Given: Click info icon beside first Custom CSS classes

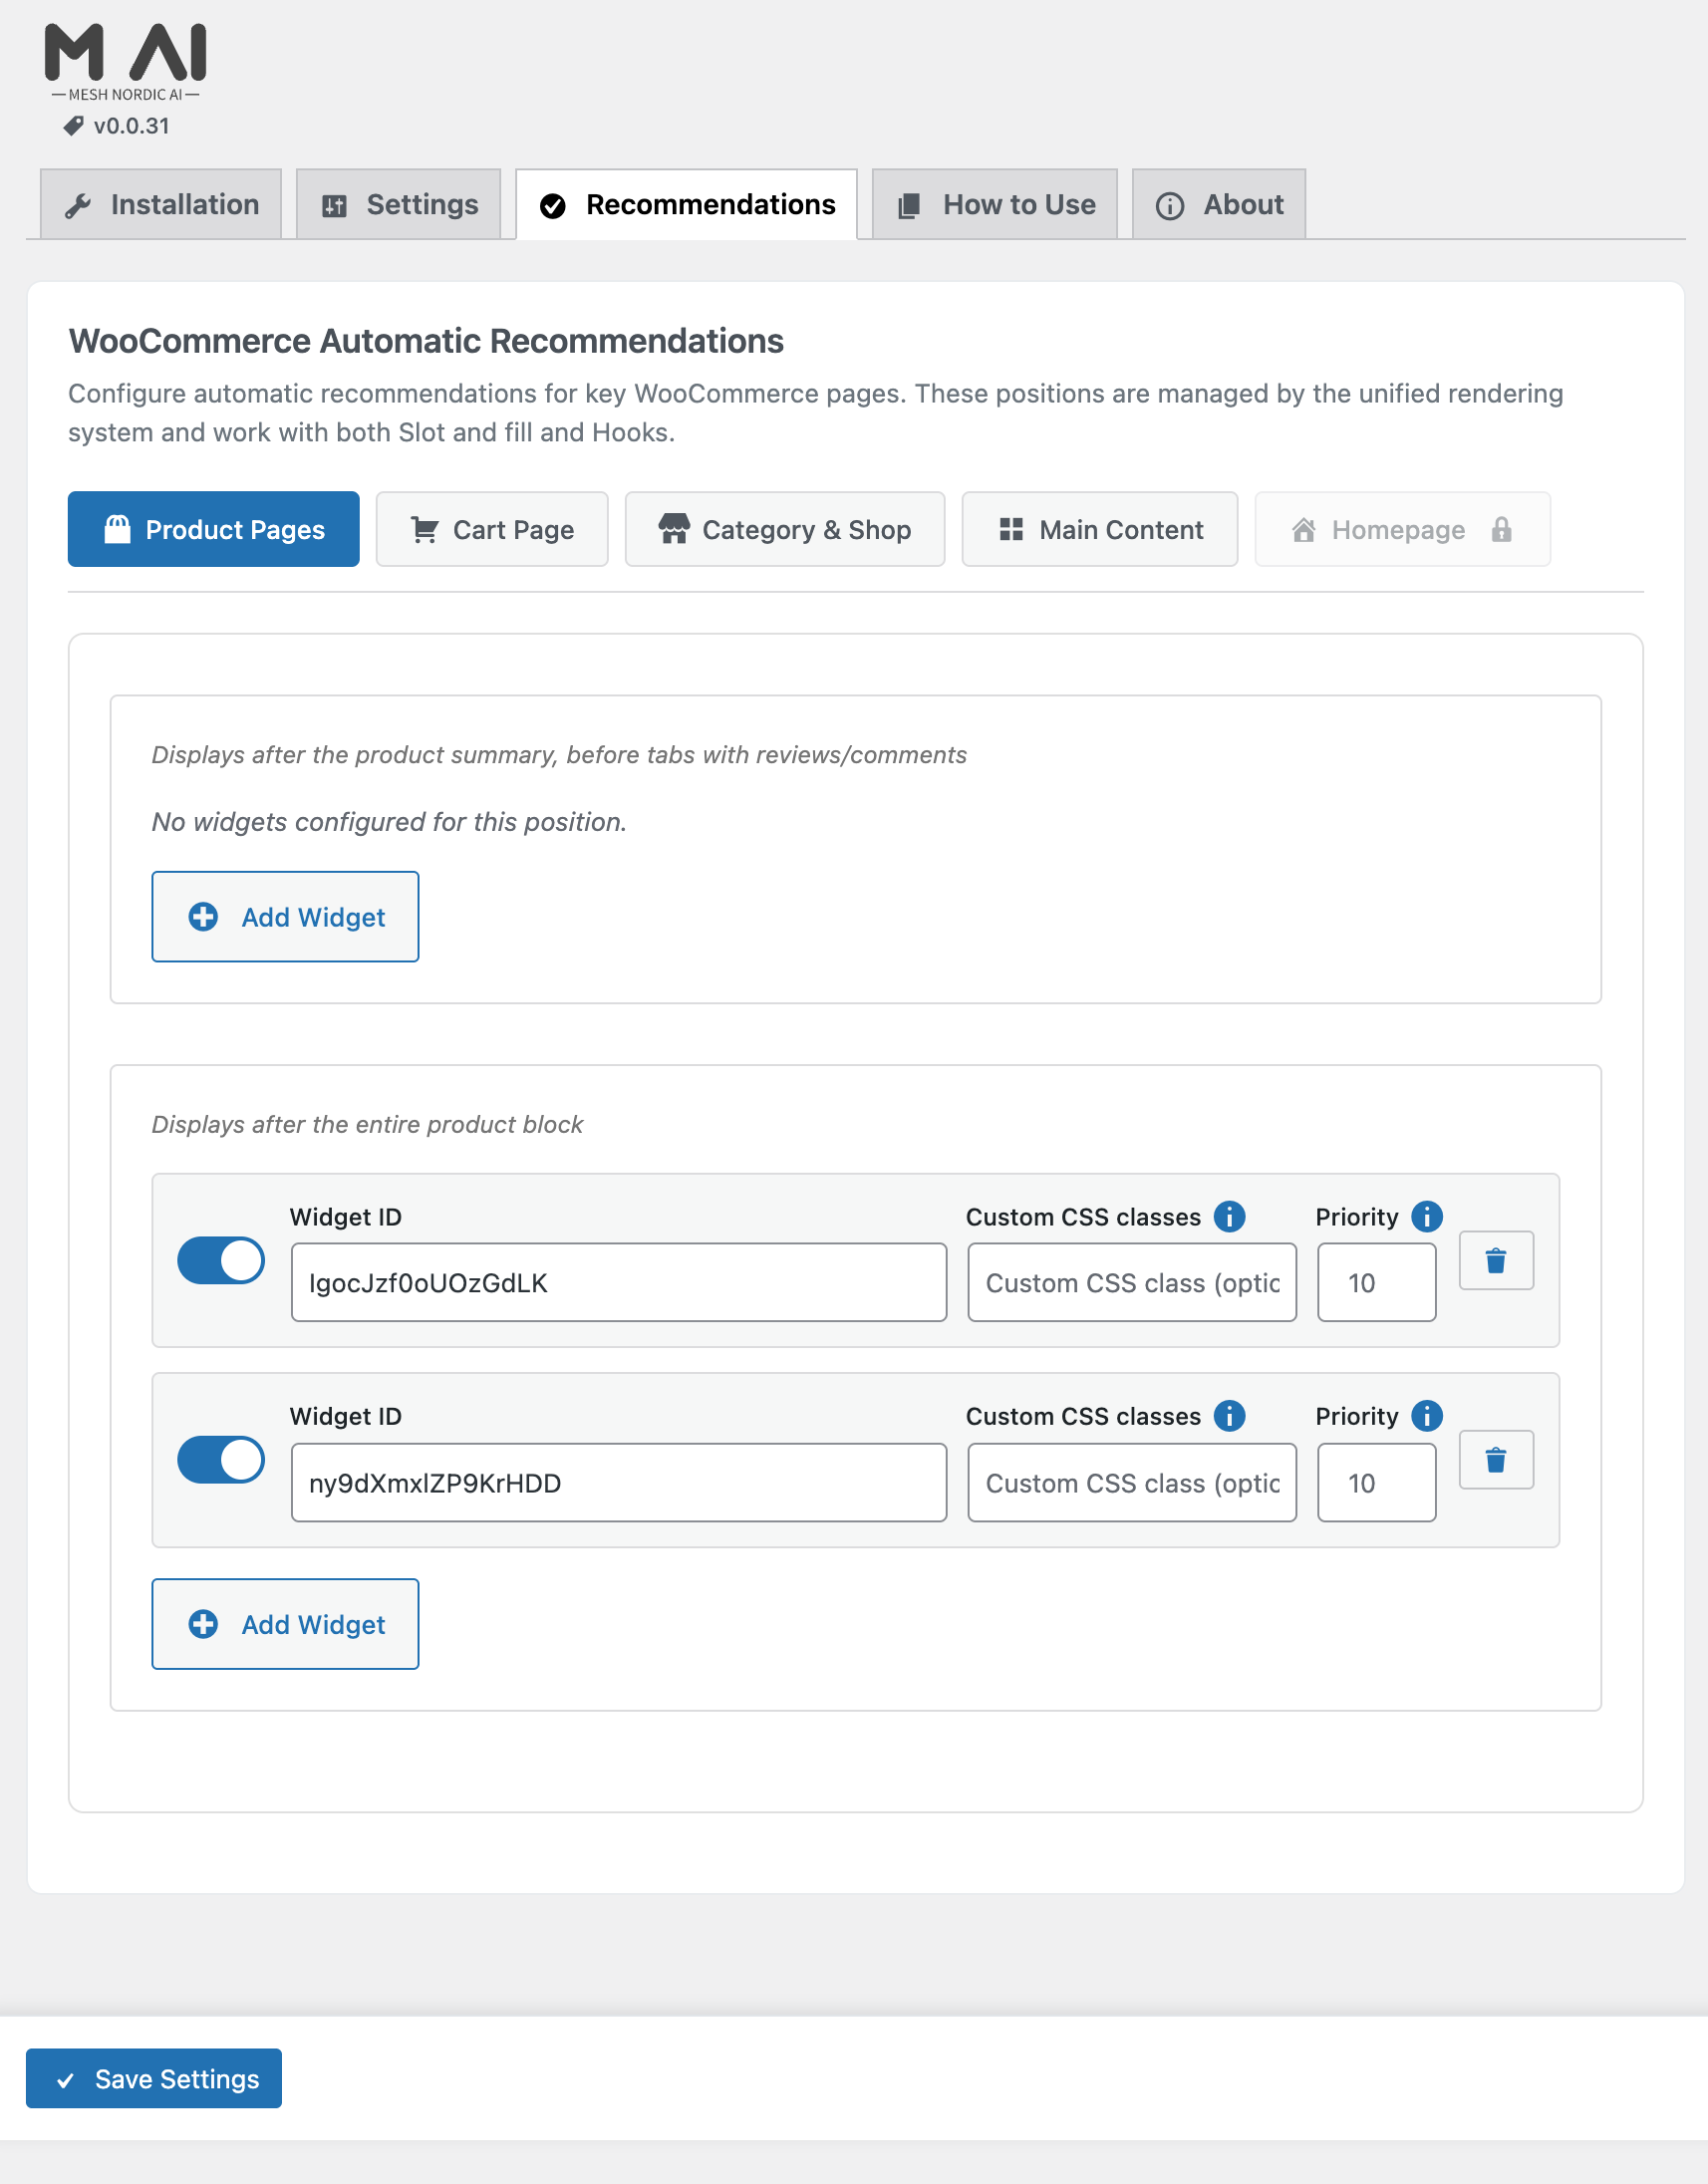Looking at the screenshot, I should 1229,1216.
